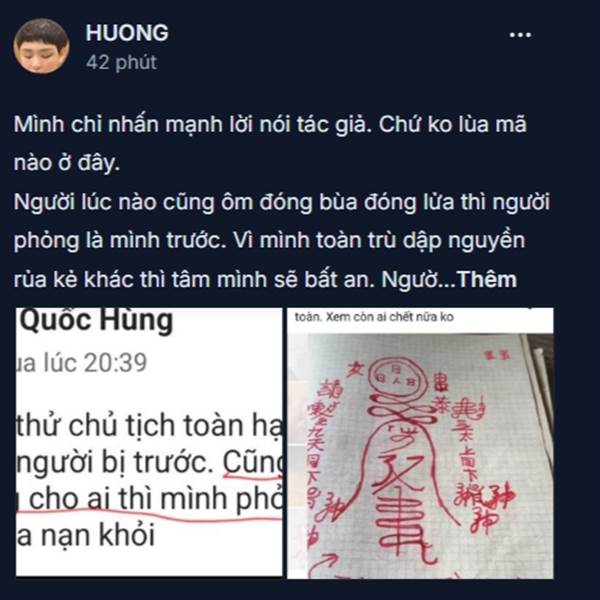600x600 pixels.
Task: Open the left Quốc Hùng screenshot image
Action: [149, 442]
